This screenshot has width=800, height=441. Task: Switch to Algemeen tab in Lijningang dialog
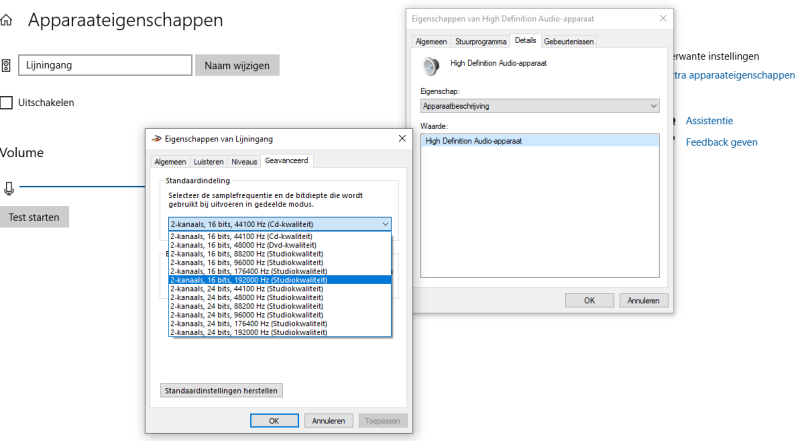click(x=170, y=162)
